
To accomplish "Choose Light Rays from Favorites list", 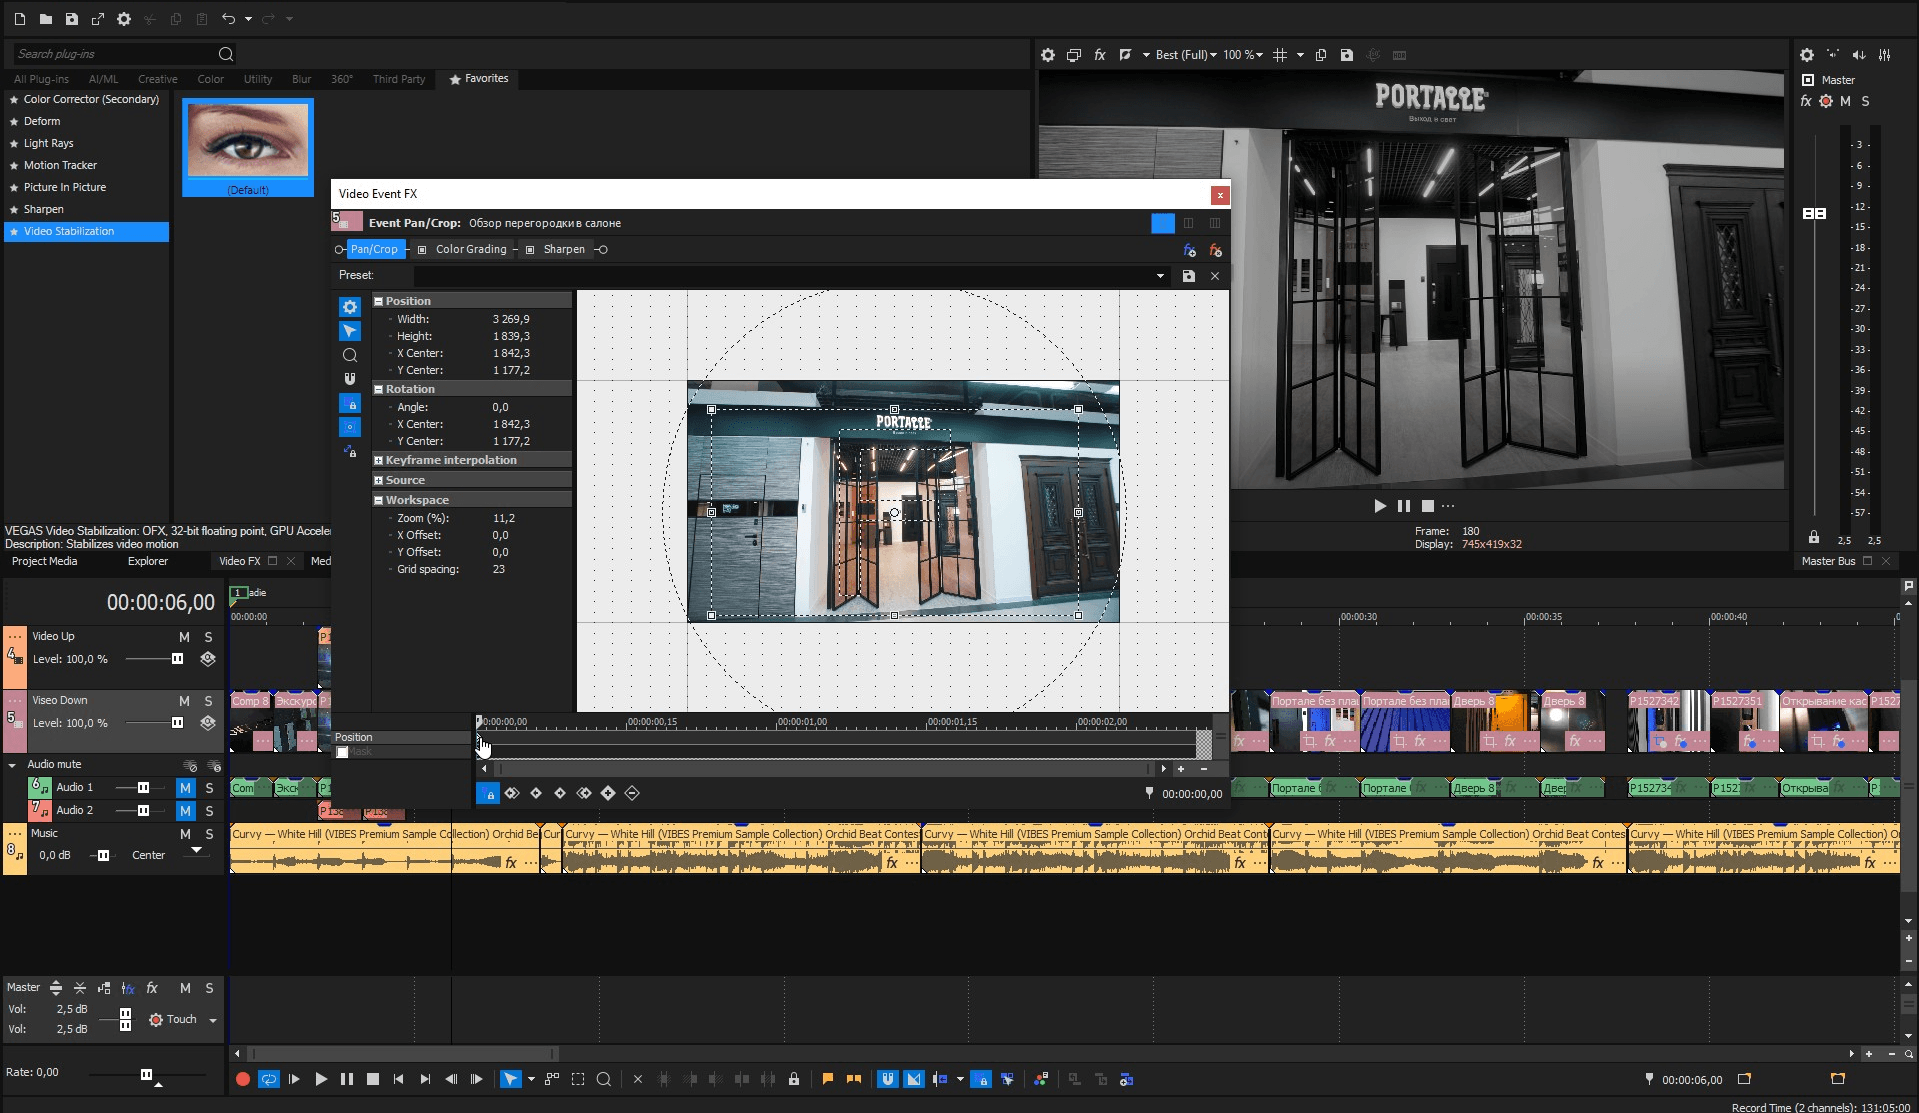I will (x=49, y=143).
